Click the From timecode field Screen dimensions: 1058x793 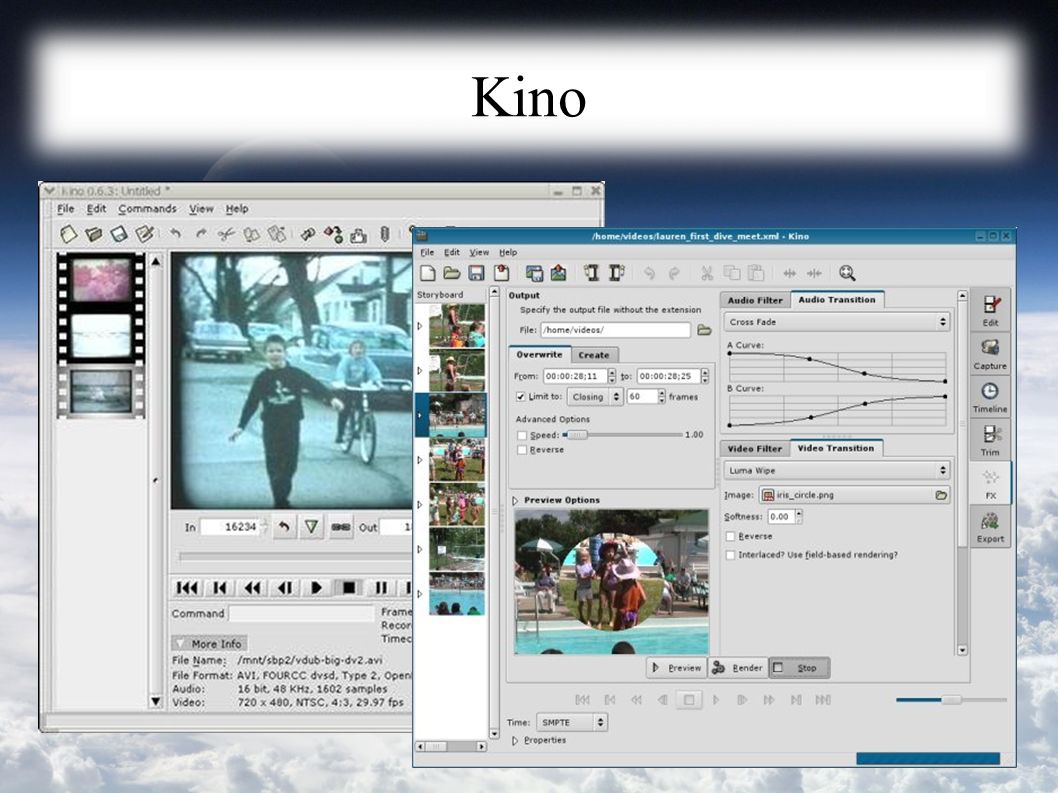pos(575,376)
